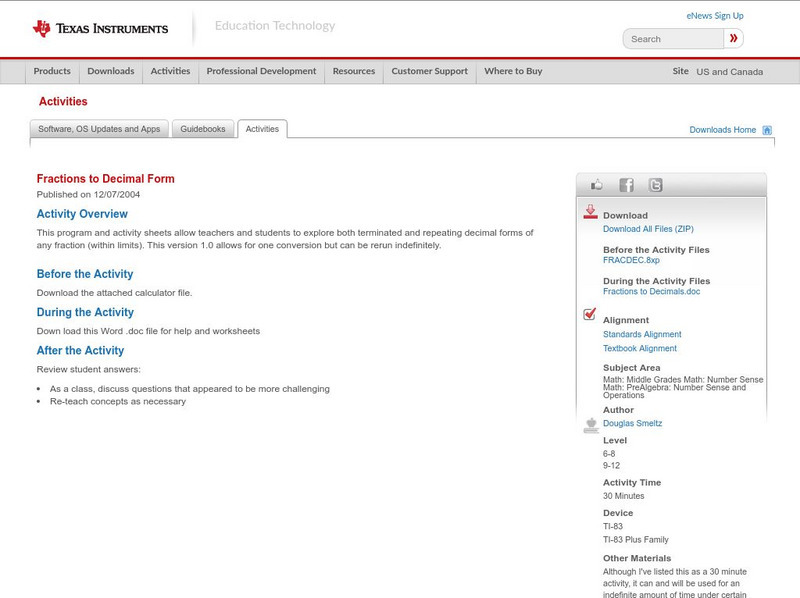
Task: Click the Downloads Home house icon
Action: (767, 130)
